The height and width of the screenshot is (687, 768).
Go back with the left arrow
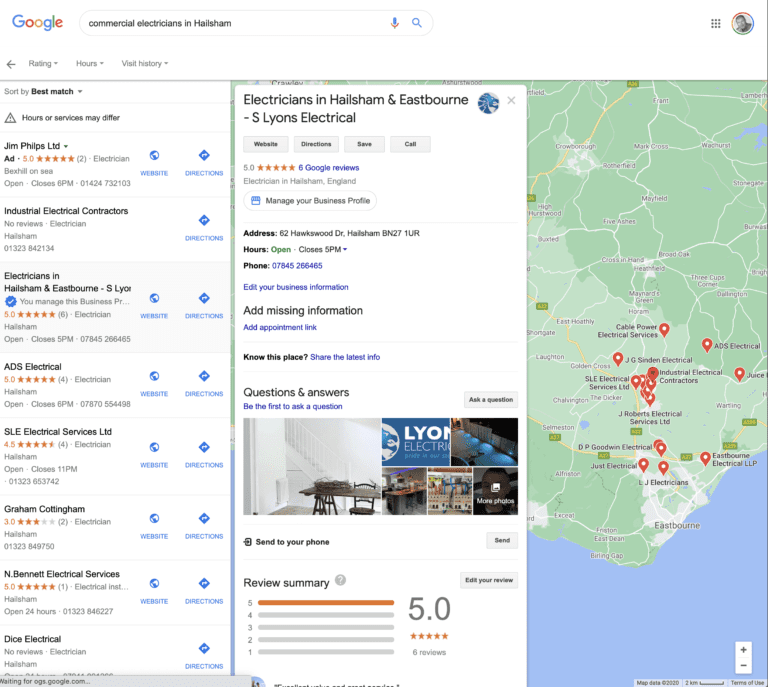[11, 64]
